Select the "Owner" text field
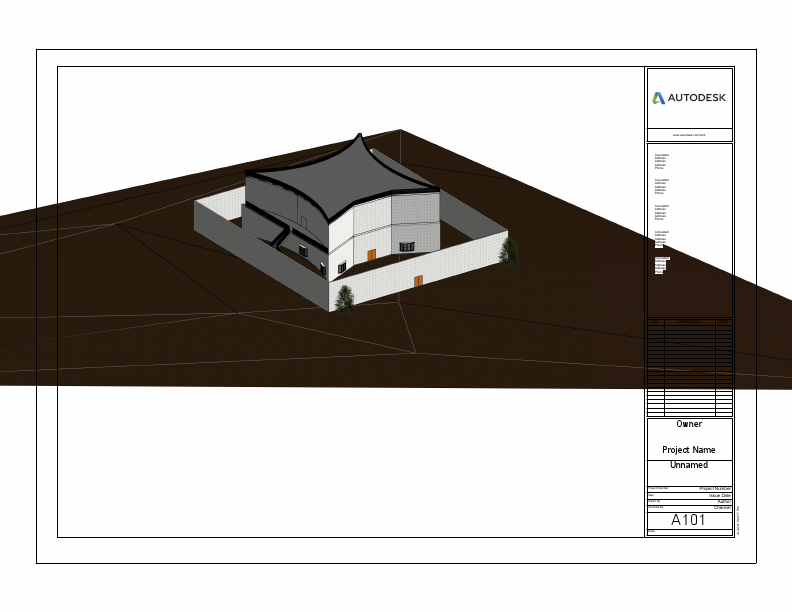Image resolution: width=792 pixels, height=612 pixels. tap(689, 424)
